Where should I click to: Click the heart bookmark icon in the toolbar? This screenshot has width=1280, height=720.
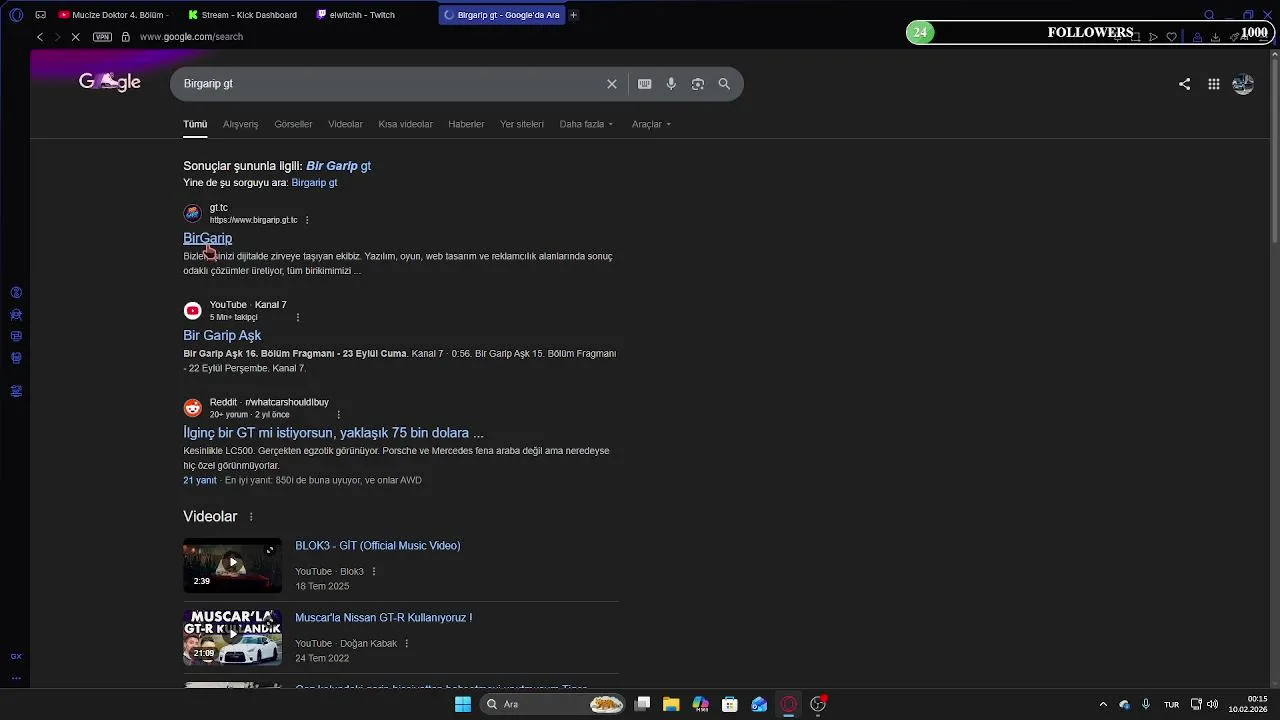[x=1172, y=37]
